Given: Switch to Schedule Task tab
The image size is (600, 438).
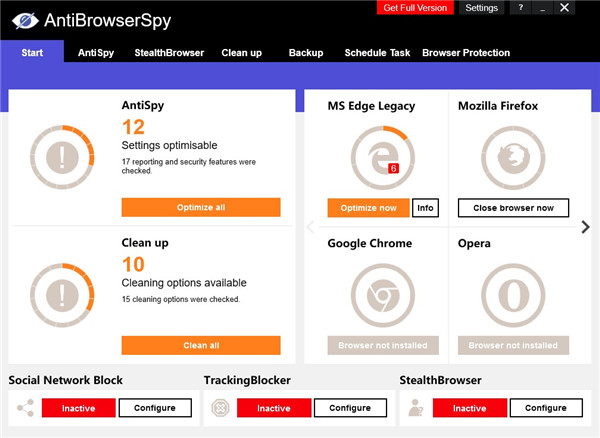Looking at the screenshot, I should pos(377,53).
